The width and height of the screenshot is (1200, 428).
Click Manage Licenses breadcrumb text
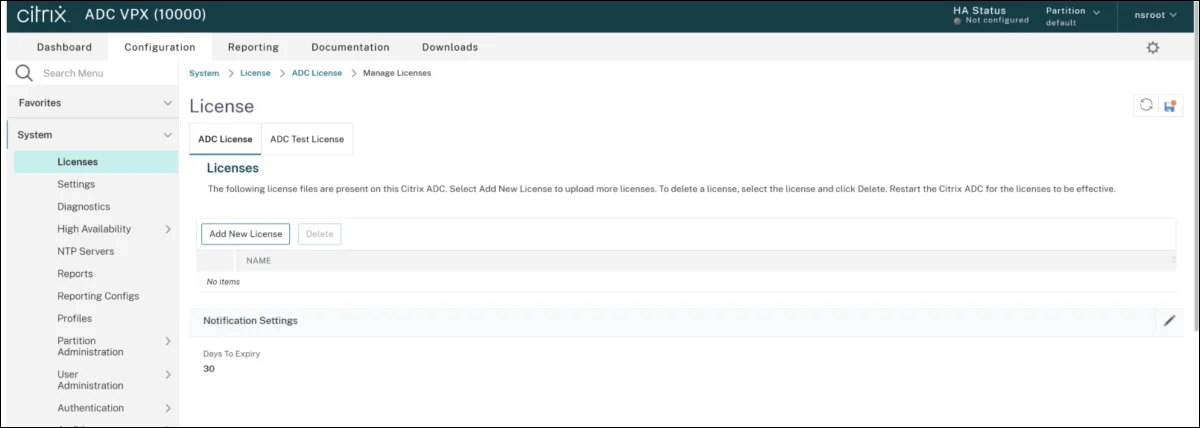point(397,73)
